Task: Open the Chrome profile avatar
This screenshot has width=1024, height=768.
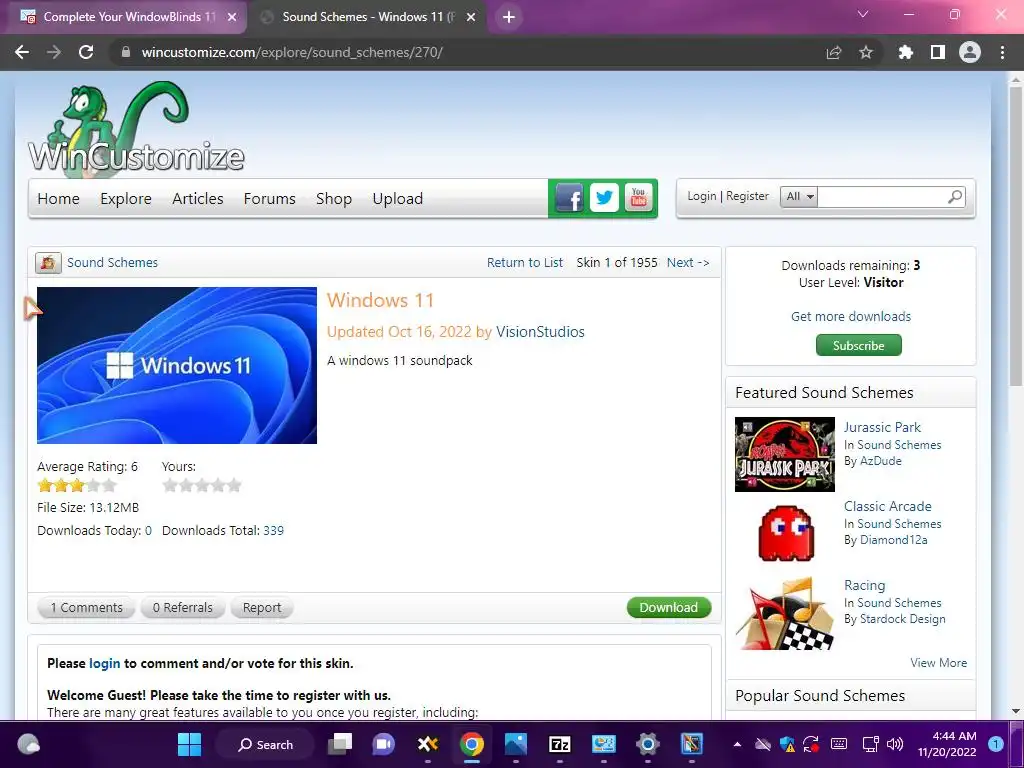Action: point(970,52)
